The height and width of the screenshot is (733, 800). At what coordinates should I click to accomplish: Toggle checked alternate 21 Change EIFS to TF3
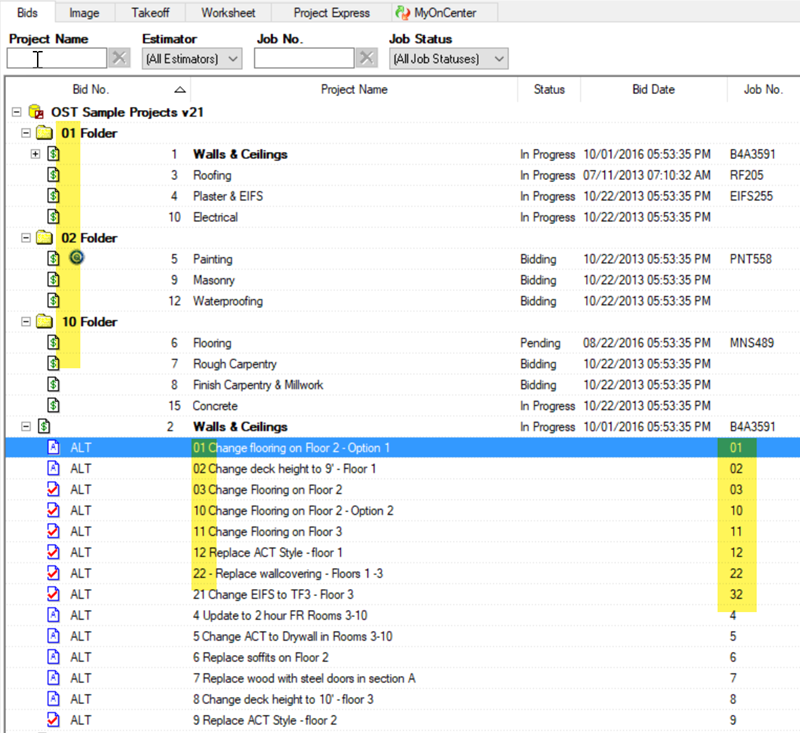[x=54, y=594]
